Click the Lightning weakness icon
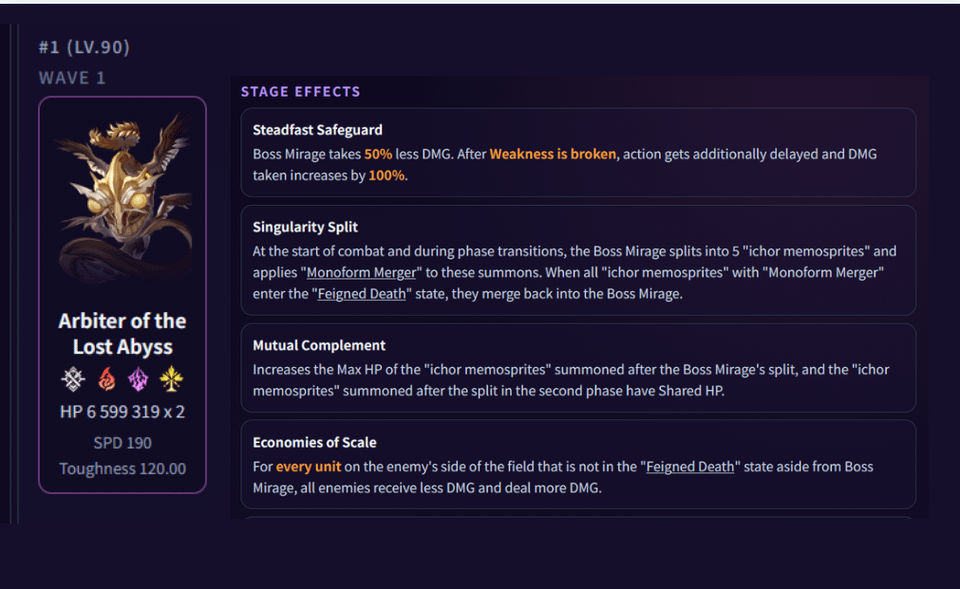Screen dimensions: 960x589 tap(138, 379)
